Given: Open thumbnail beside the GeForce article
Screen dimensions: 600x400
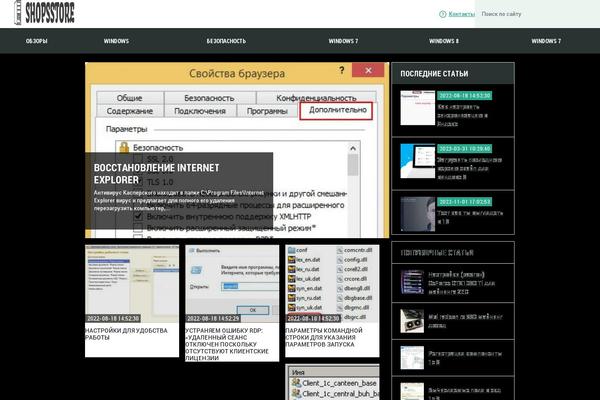Looking at the screenshot, I should (x=412, y=282).
